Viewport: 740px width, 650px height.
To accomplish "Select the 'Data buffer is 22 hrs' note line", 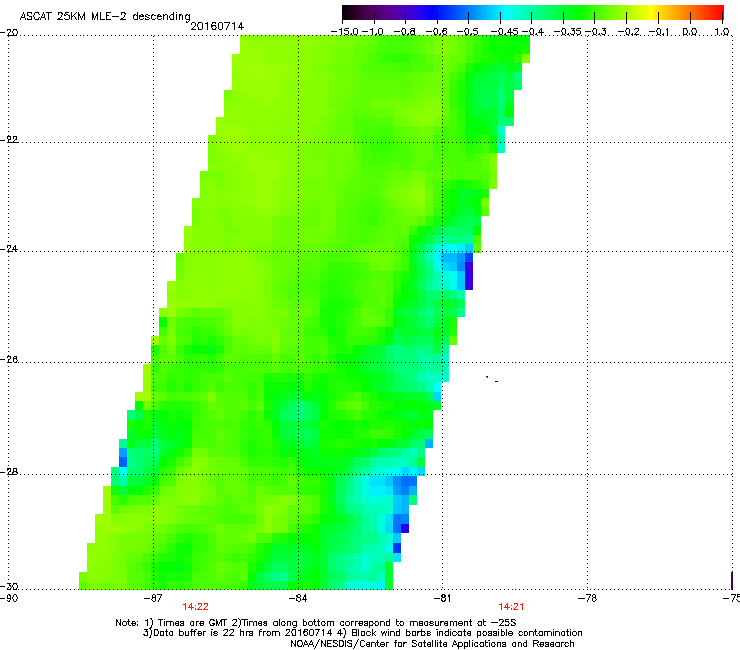I will (362, 633).
